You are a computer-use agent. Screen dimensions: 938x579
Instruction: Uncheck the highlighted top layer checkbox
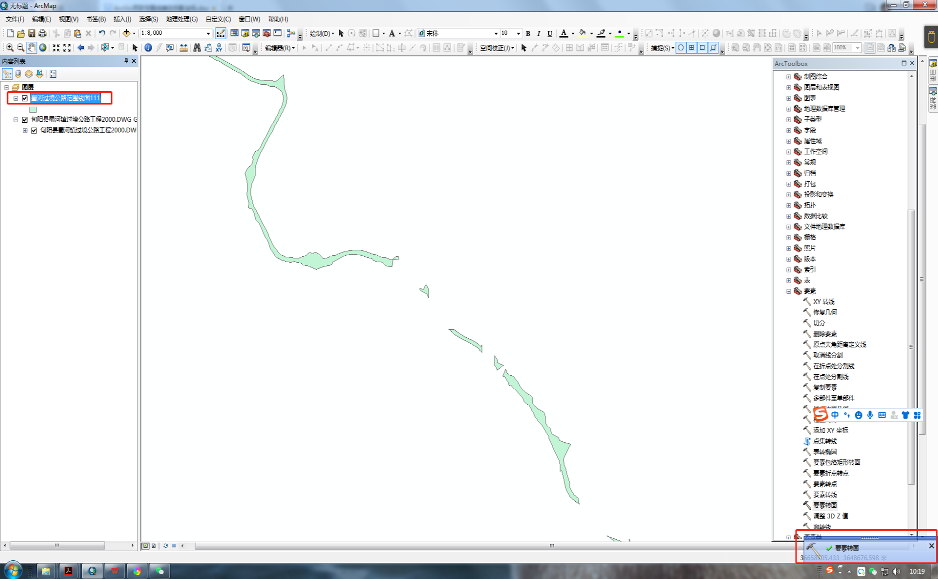pyautogui.click(x=25, y=98)
